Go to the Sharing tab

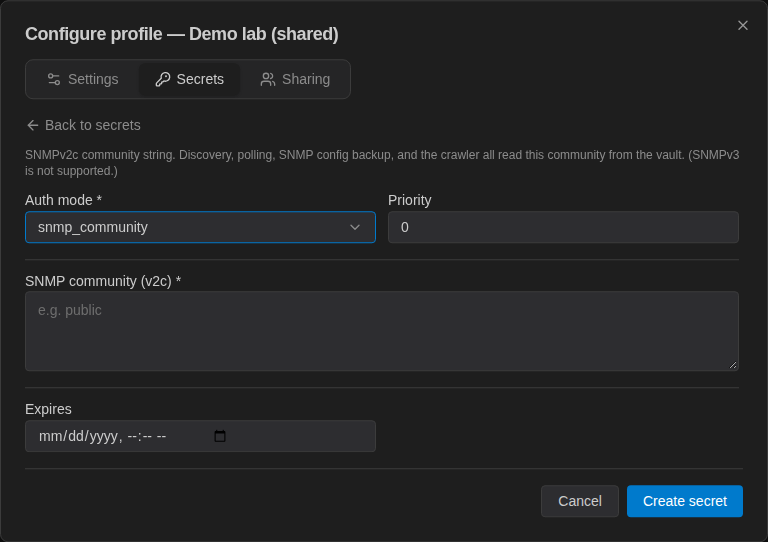(x=295, y=79)
